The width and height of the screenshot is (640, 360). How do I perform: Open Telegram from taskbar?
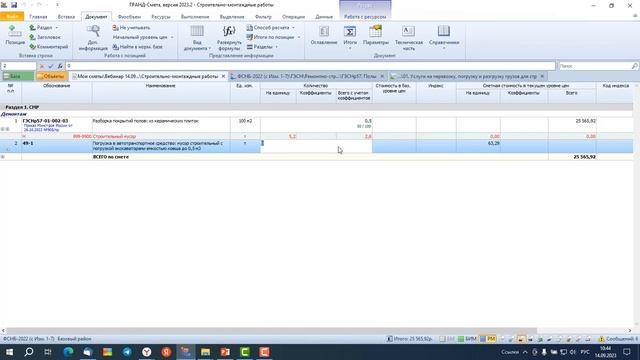127,352
